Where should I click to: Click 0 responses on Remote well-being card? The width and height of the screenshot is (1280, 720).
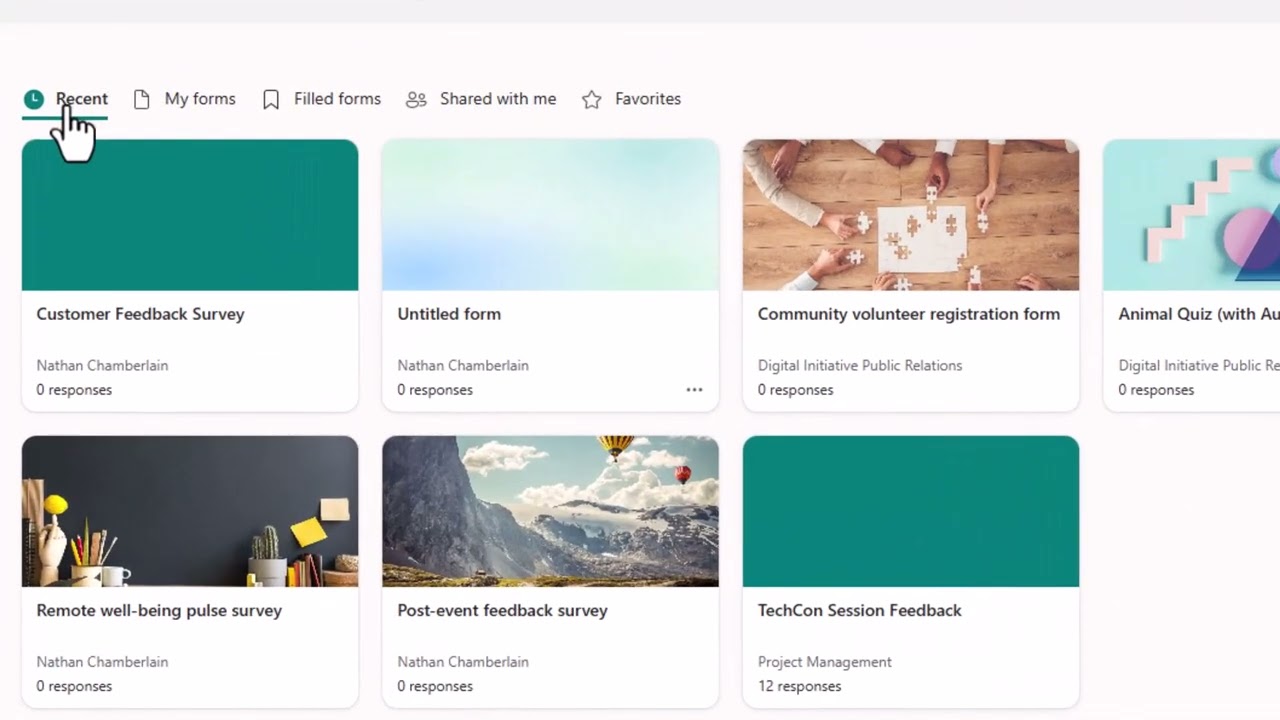coord(74,686)
